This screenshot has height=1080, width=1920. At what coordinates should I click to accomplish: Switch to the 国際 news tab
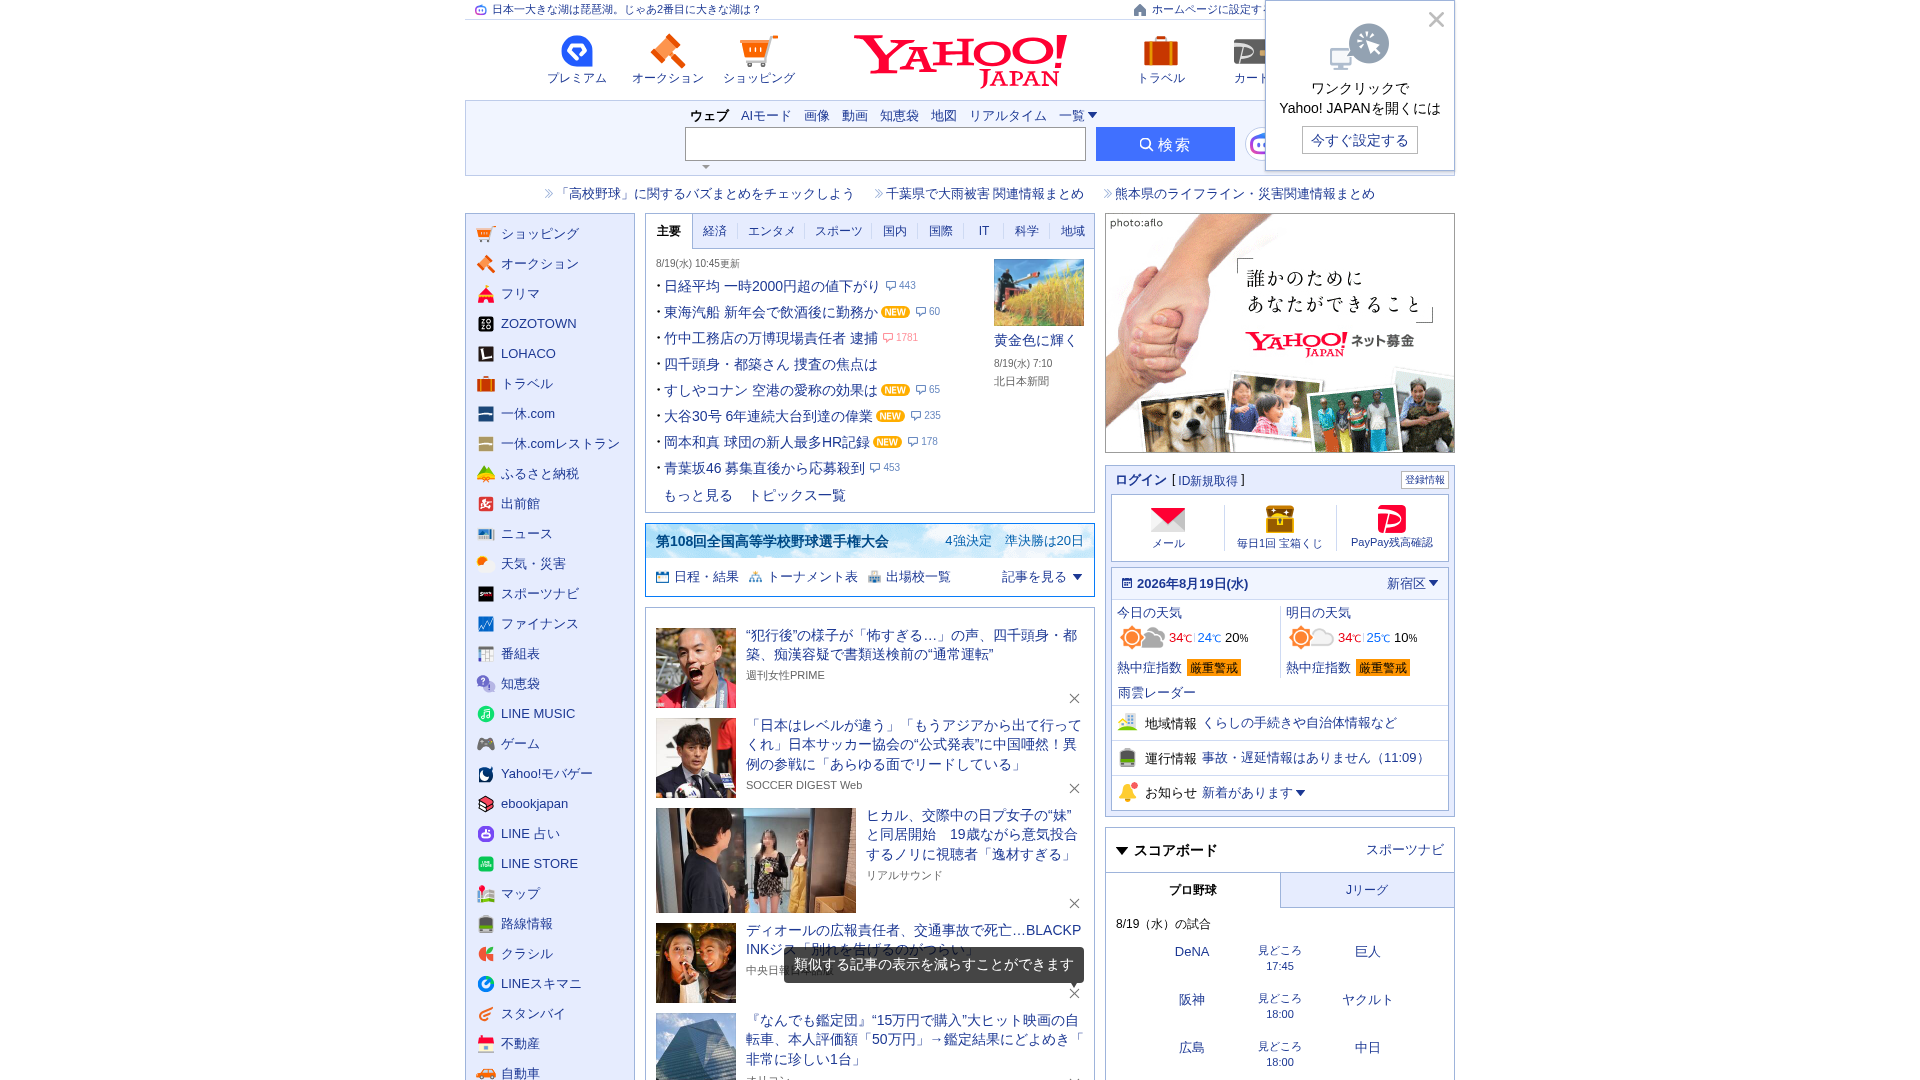click(941, 231)
